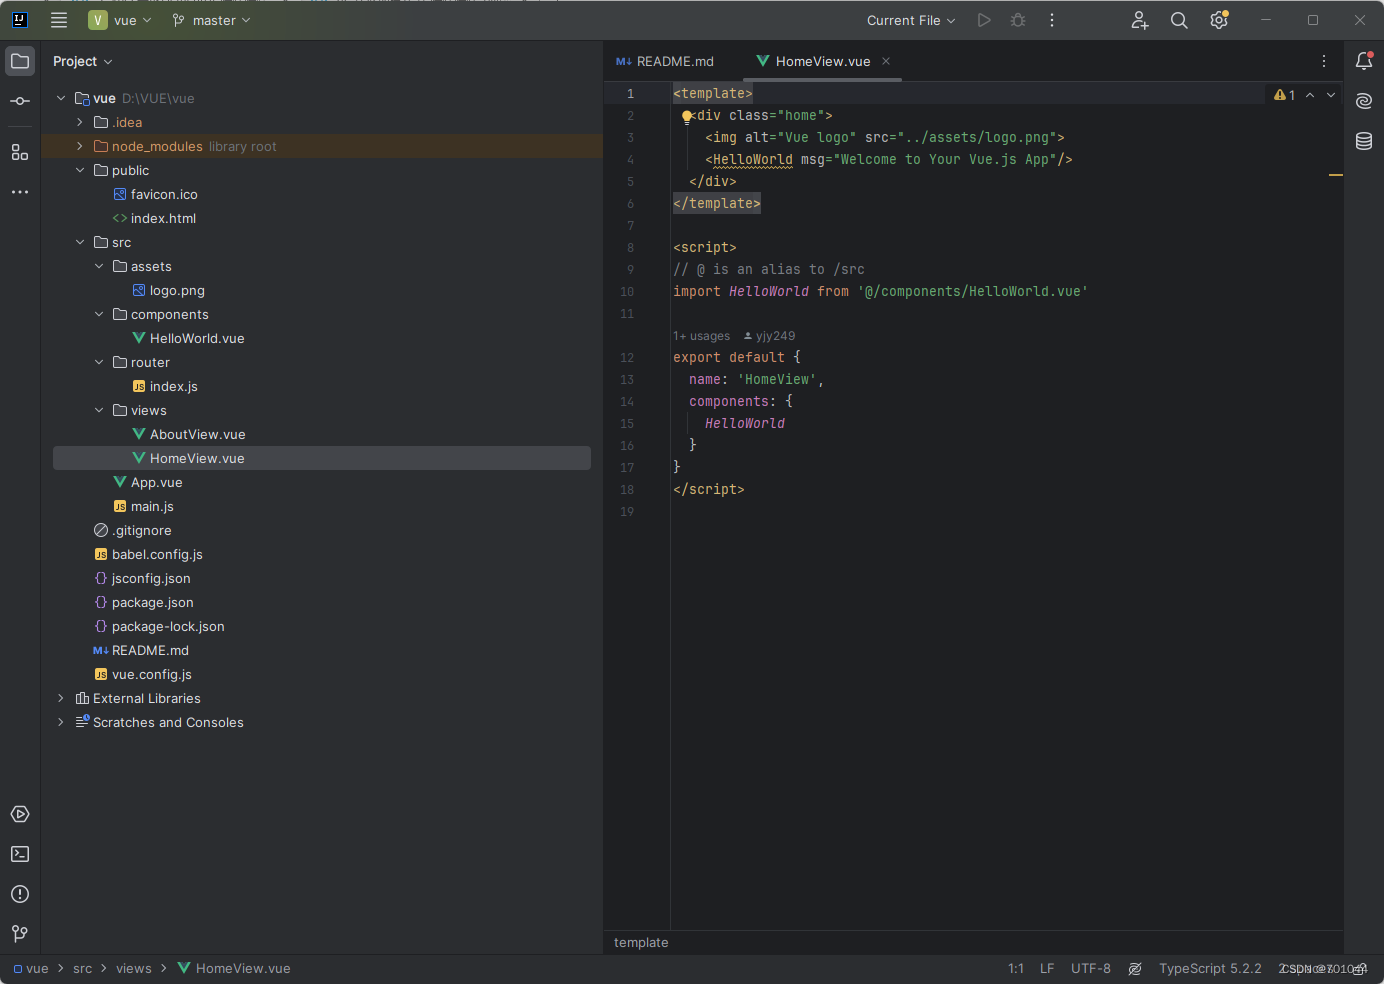The image size is (1384, 984).
Task: Click the yellow warning stripe marker
Action: (1336, 175)
